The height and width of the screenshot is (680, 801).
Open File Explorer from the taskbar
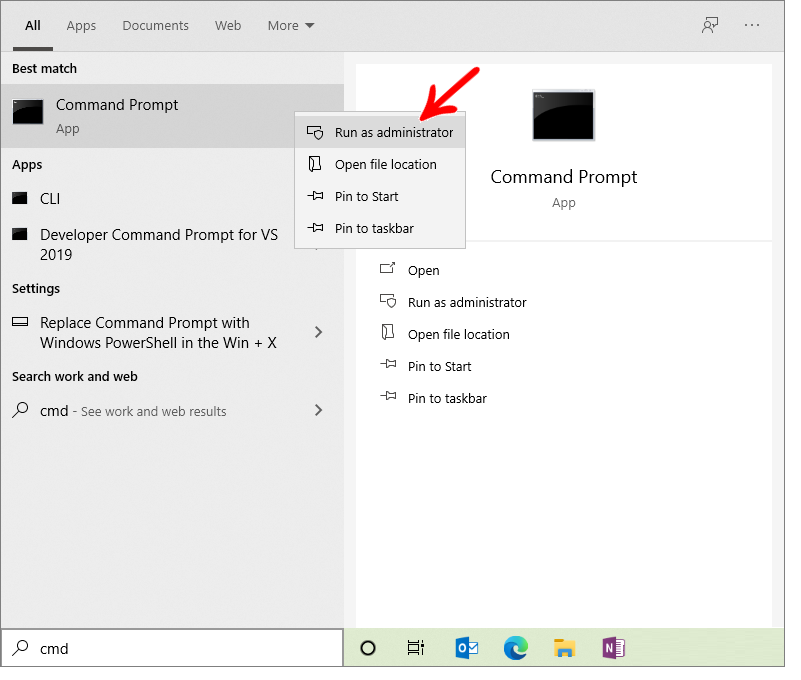564,648
